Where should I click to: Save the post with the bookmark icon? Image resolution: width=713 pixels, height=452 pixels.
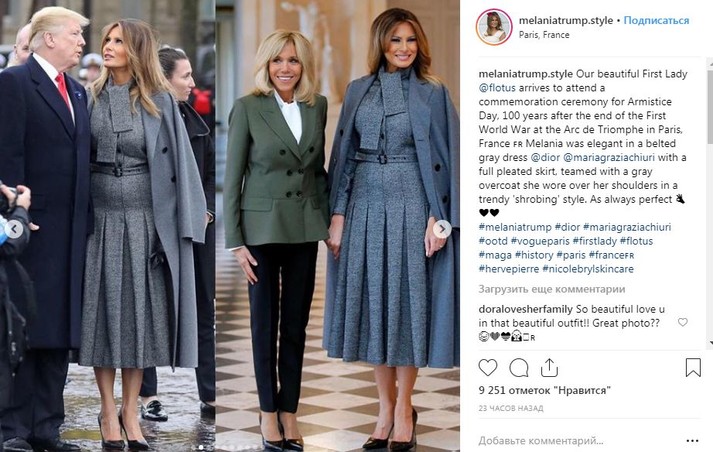tap(693, 367)
